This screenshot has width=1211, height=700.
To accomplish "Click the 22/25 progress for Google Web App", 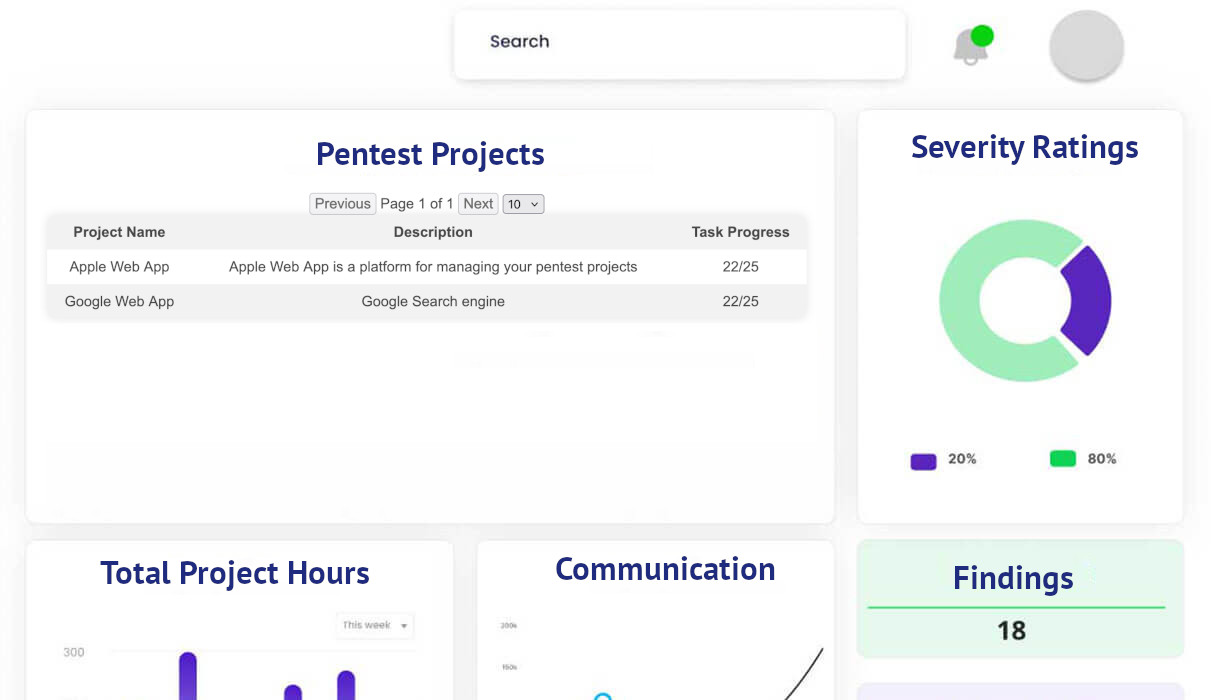I will 740,301.
